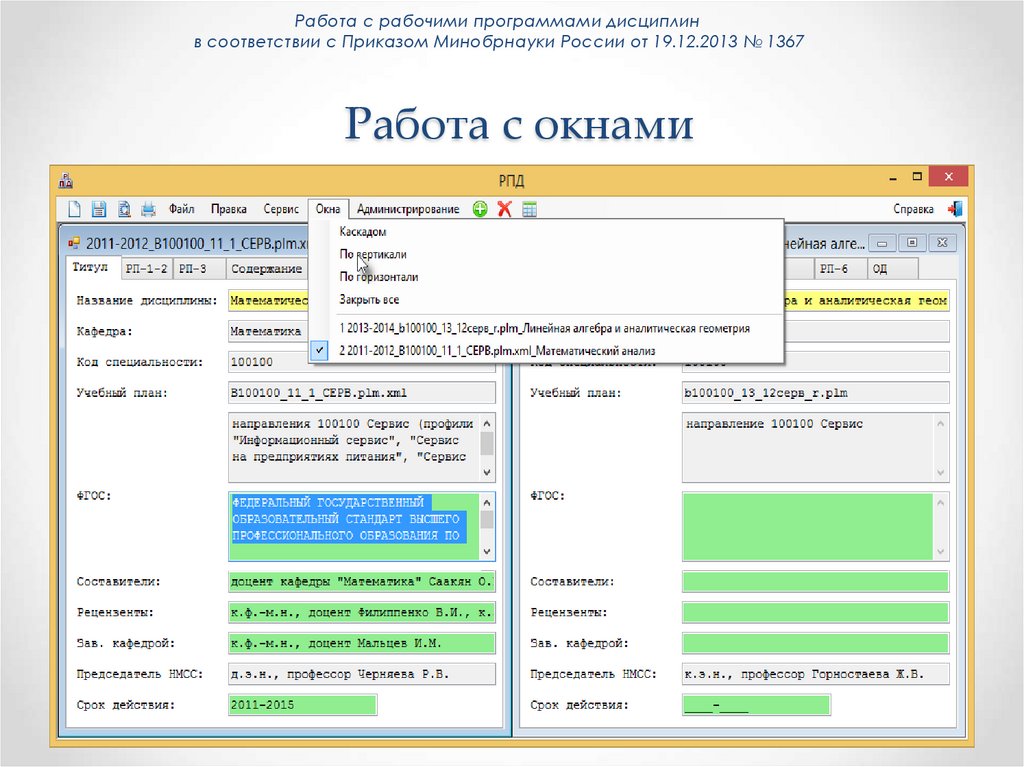This screenshot has height=767, width=1024.
Task: Uncheck the active window checkmark in Окна menu
Action: 322,350
